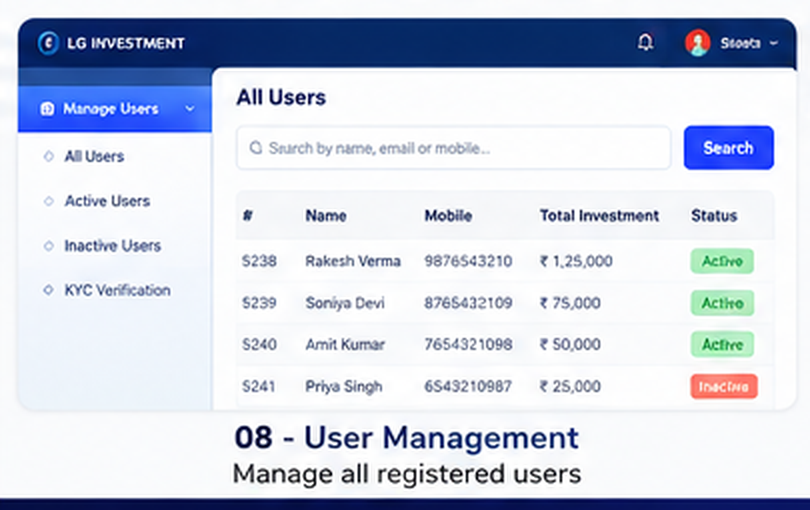The width and height of the screenshot is (810, 510).
Task: Click the profile username label
Action: click(x=740, y=43)
